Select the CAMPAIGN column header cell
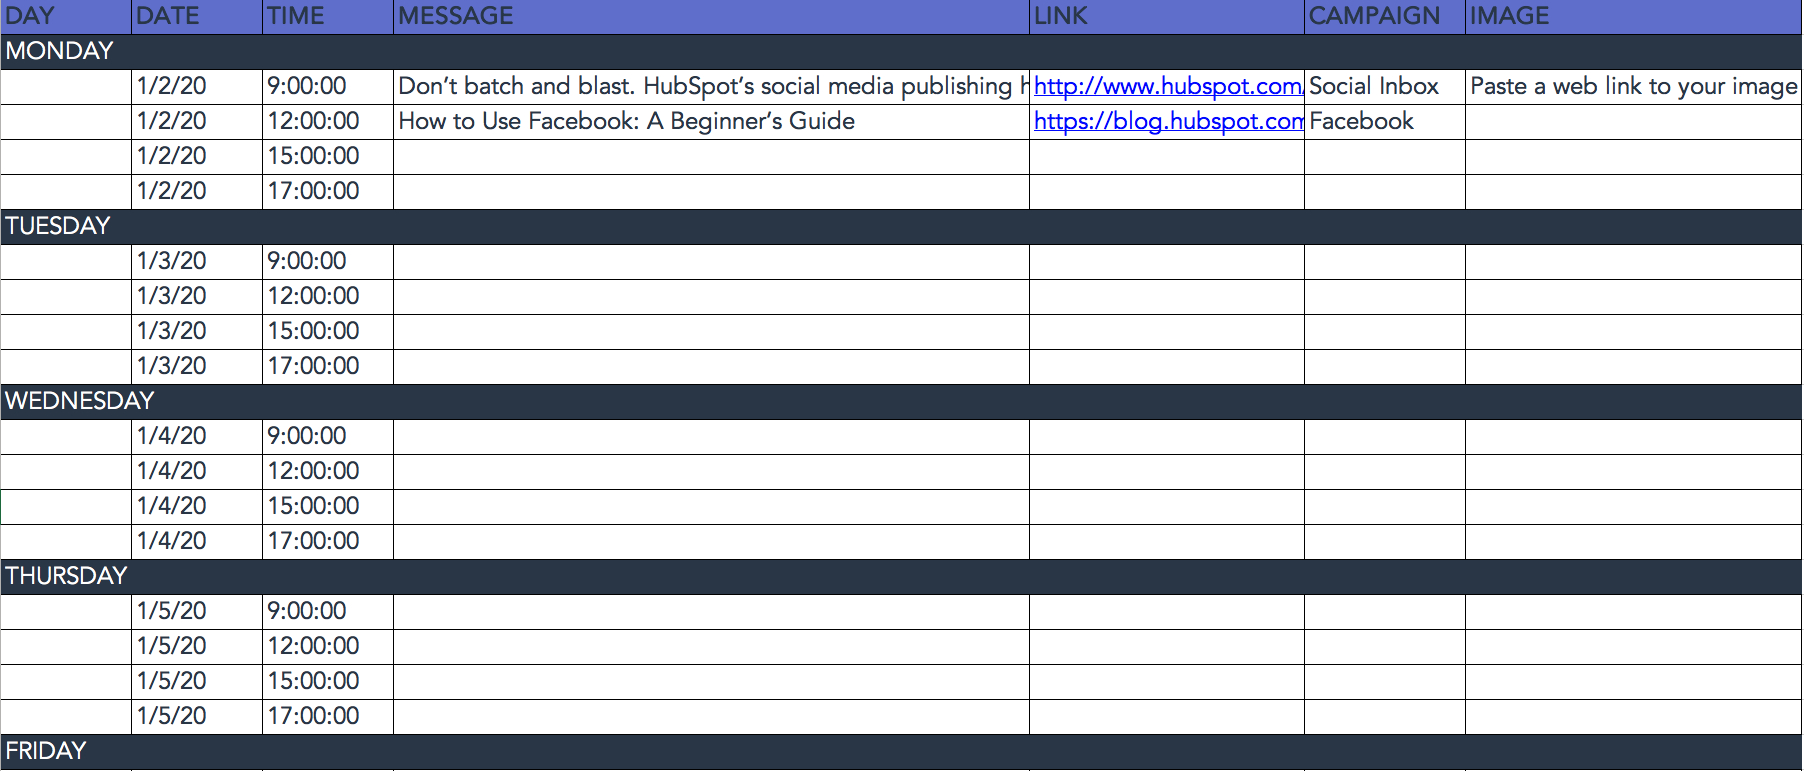Viewport: 1804px width, 771px height. coord(1384,16)
